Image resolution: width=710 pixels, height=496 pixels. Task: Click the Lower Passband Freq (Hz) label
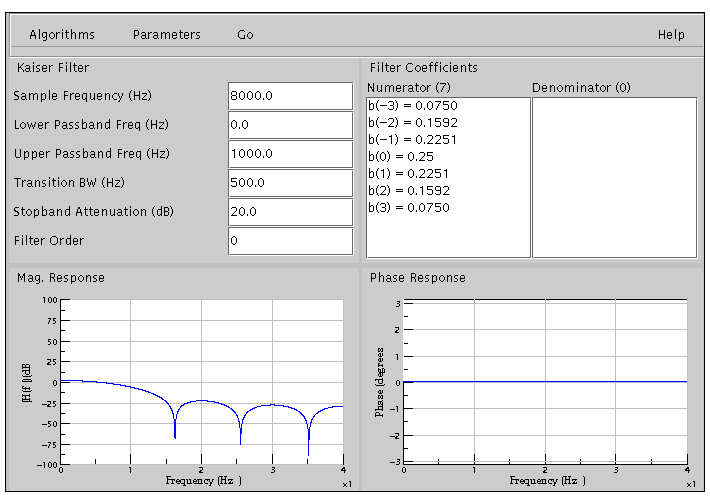(x=91, y=125)
